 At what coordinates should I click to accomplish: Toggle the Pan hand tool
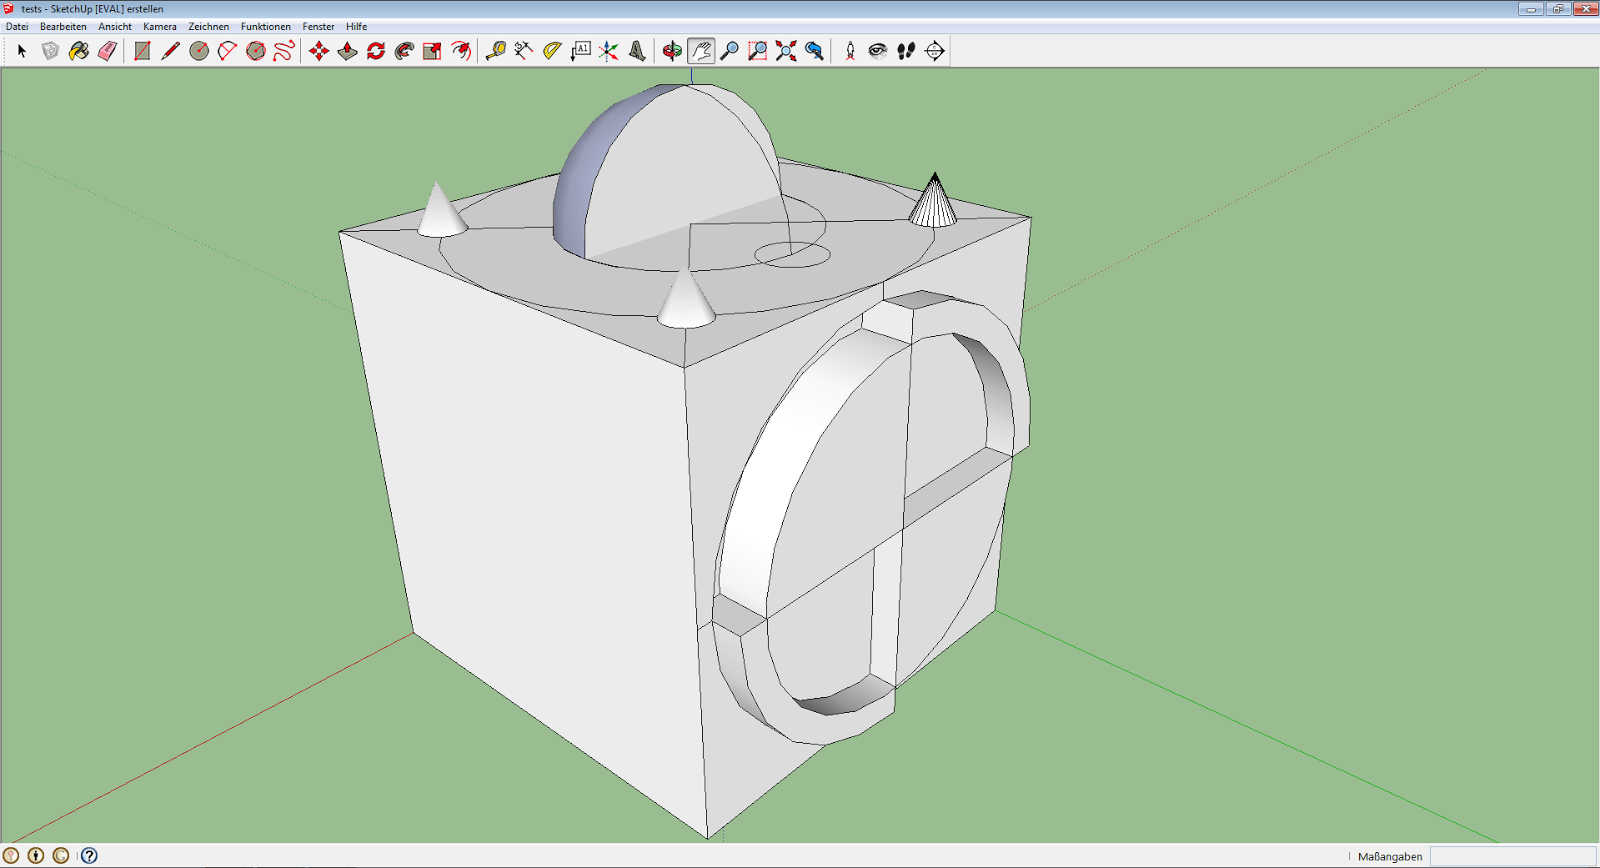pos(701,51)
